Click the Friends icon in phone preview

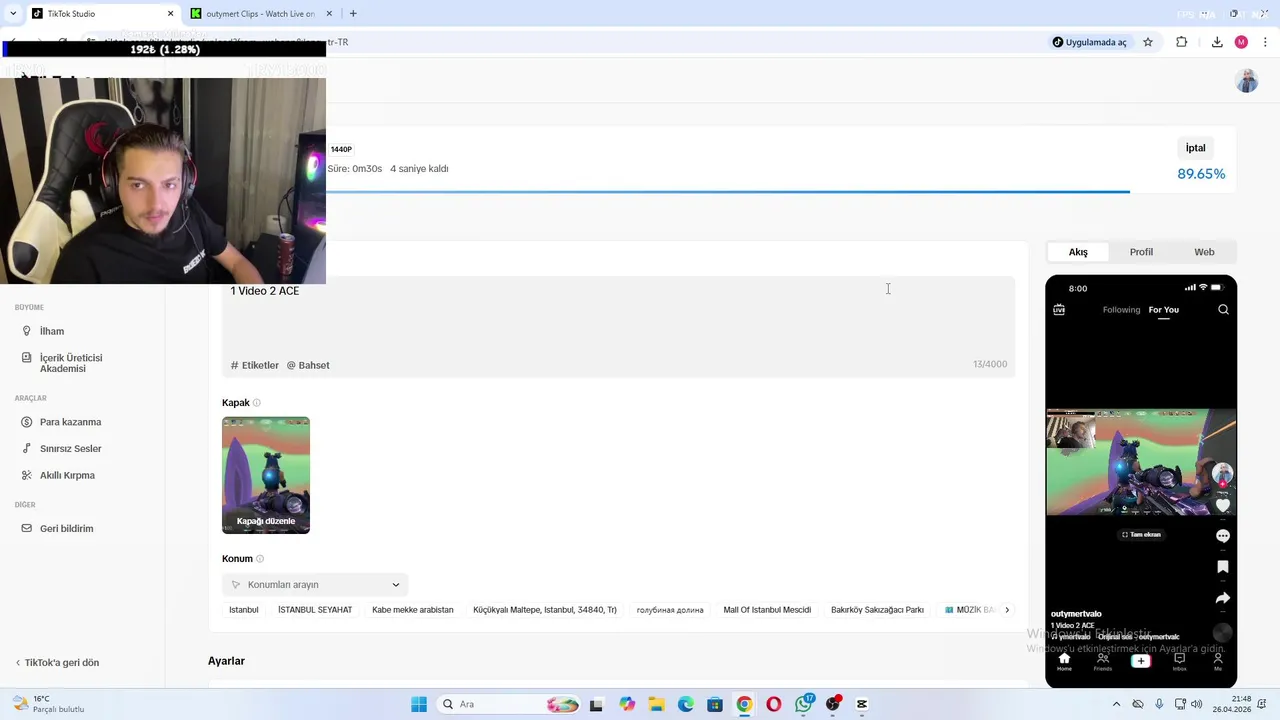[x=1103, y=661]
